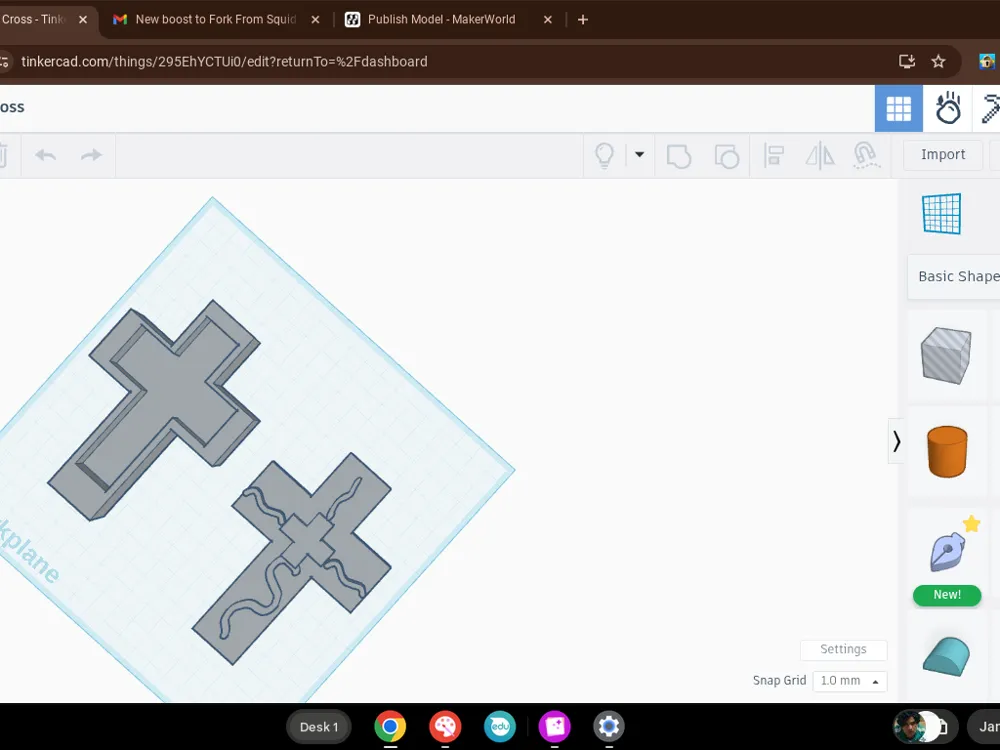Click the Undo arrow

click(45, 155)
